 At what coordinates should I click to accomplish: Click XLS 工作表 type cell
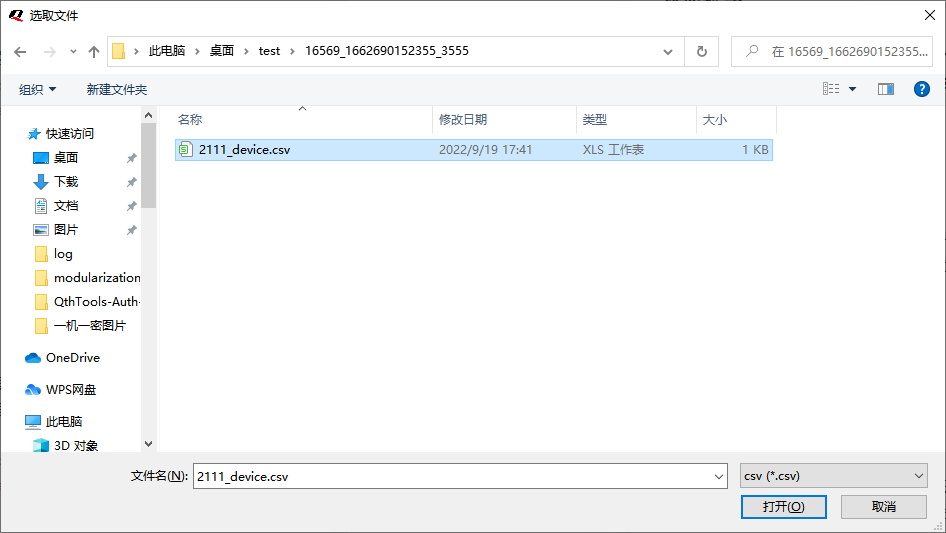pyautogui.click(x=614, y=150)
